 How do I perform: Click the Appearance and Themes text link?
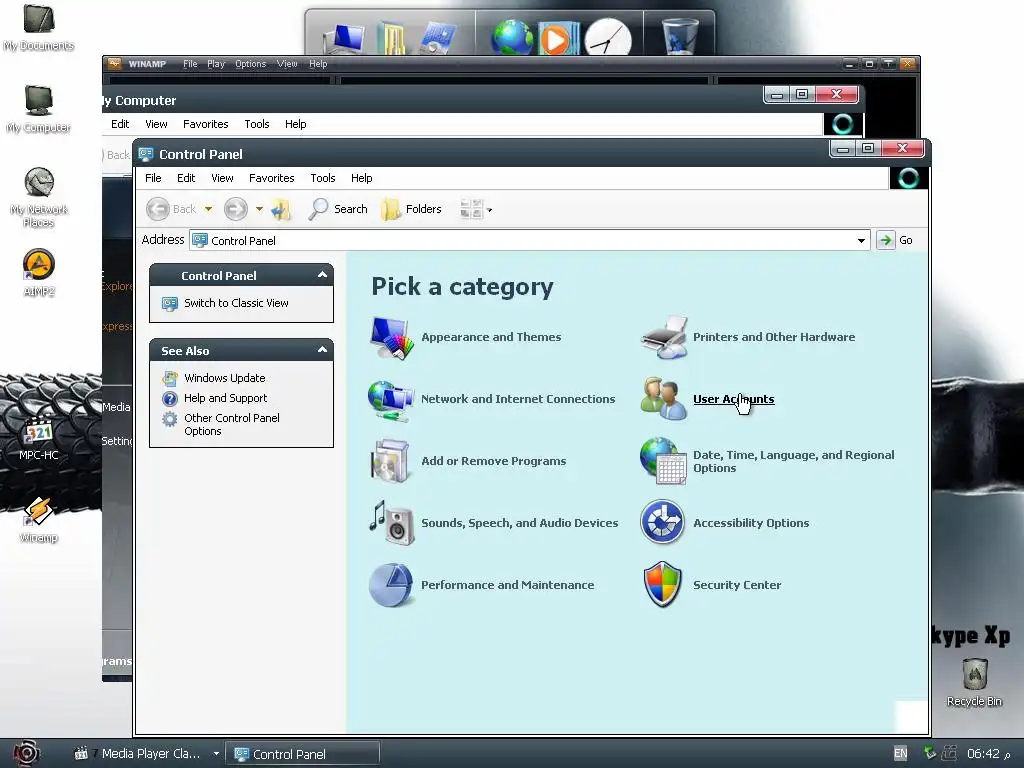pos(491,337)
